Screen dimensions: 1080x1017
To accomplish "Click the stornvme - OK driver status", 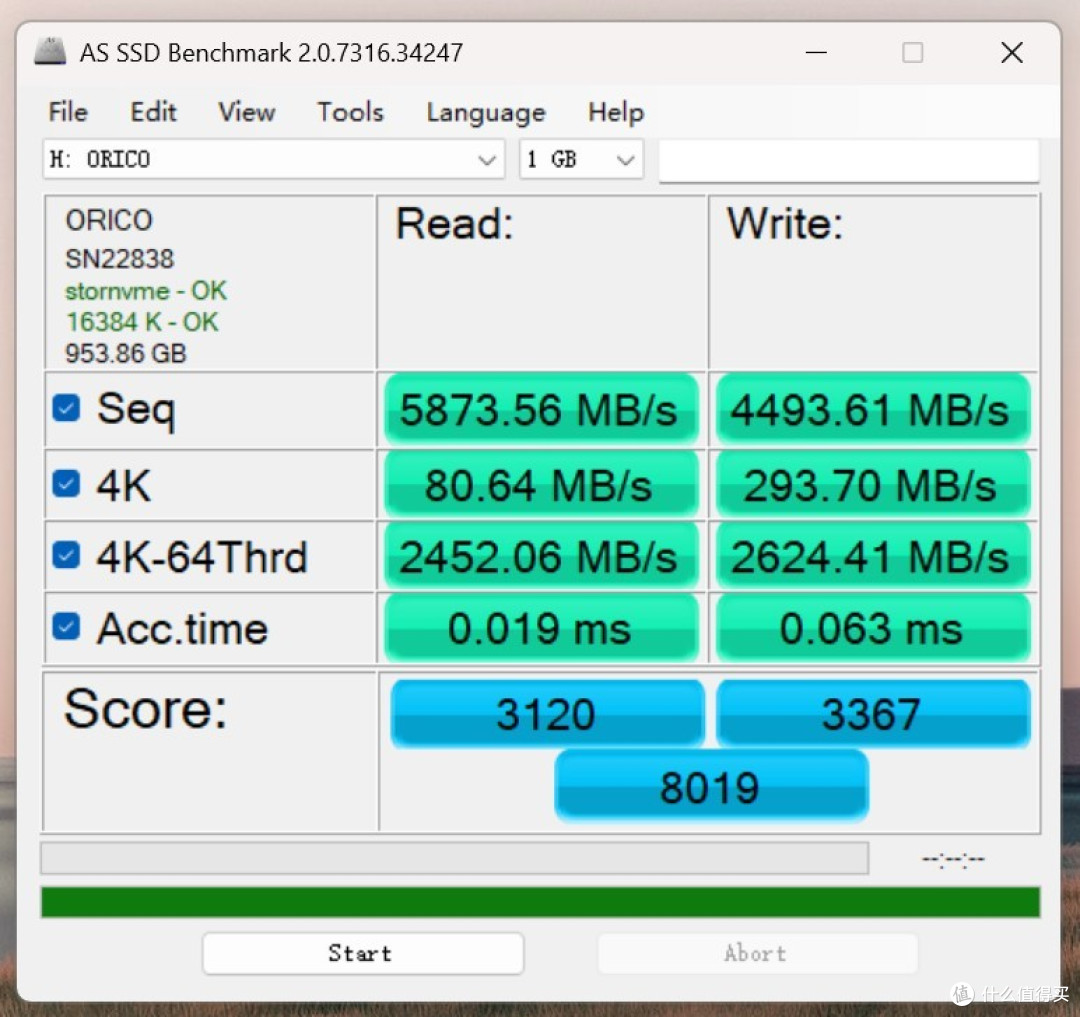I will point(146,291).
